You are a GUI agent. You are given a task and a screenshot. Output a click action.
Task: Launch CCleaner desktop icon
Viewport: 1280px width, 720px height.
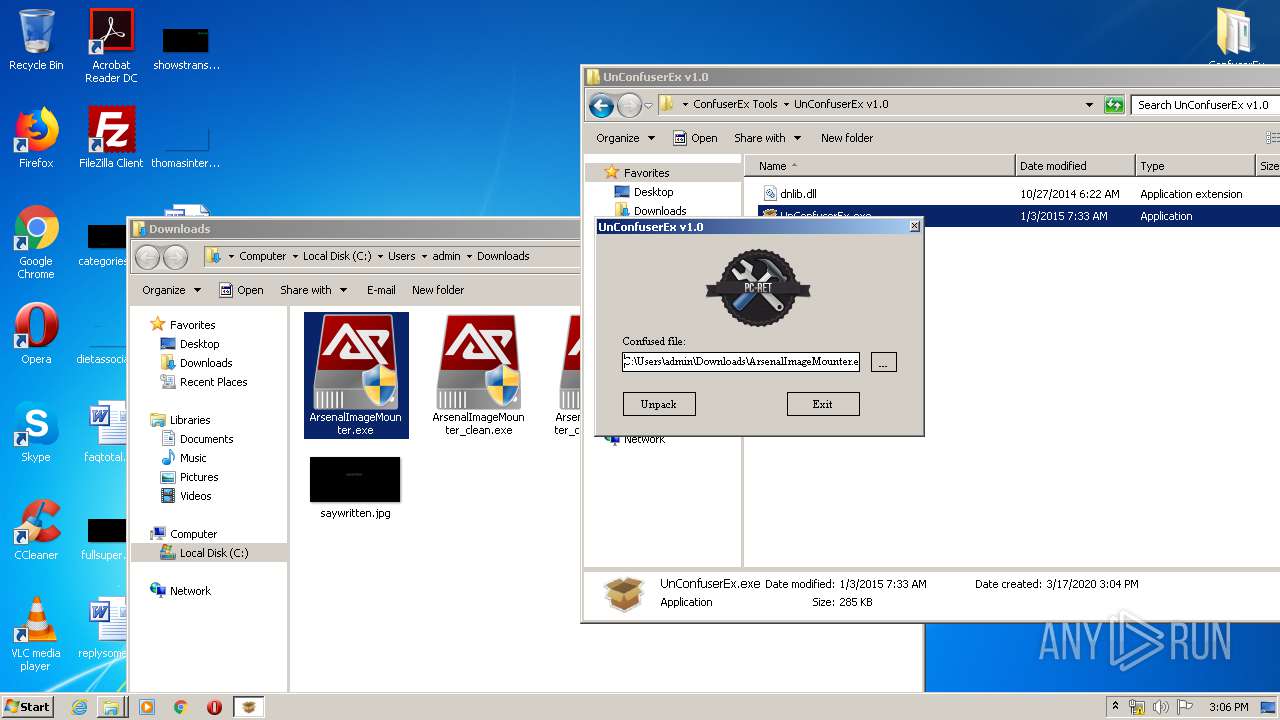click(x=36, y=529)
